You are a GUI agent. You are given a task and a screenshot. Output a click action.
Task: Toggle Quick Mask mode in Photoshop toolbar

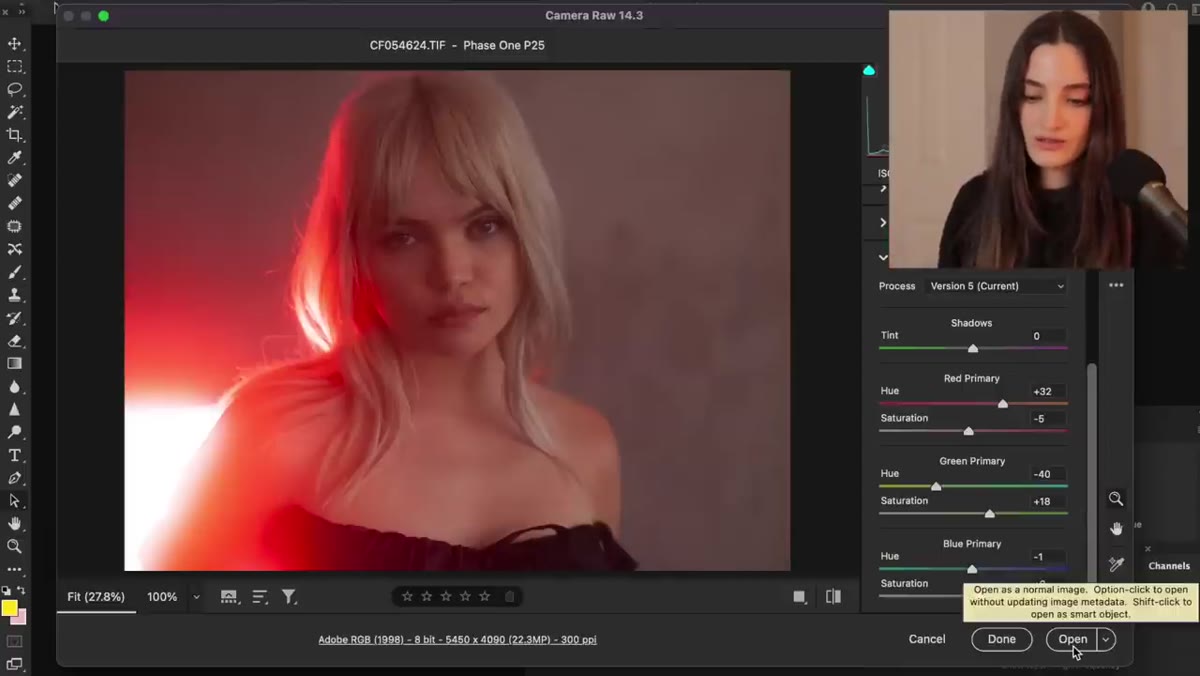(15, 642)
